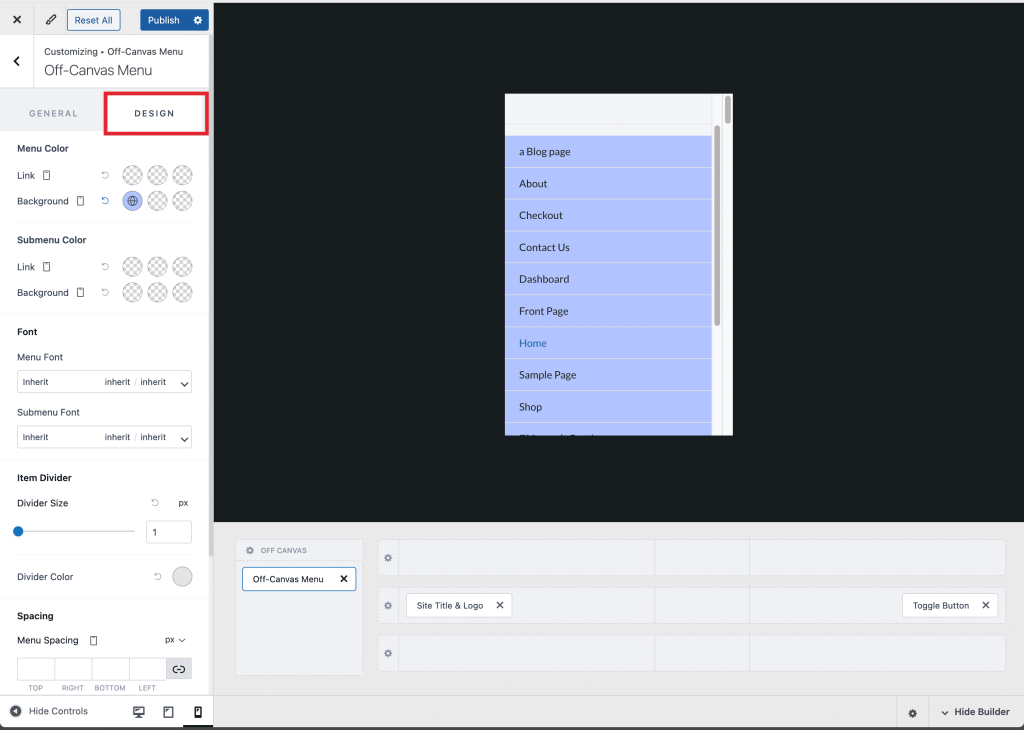Collapse the builder with Hide Builder

[973, 712]
